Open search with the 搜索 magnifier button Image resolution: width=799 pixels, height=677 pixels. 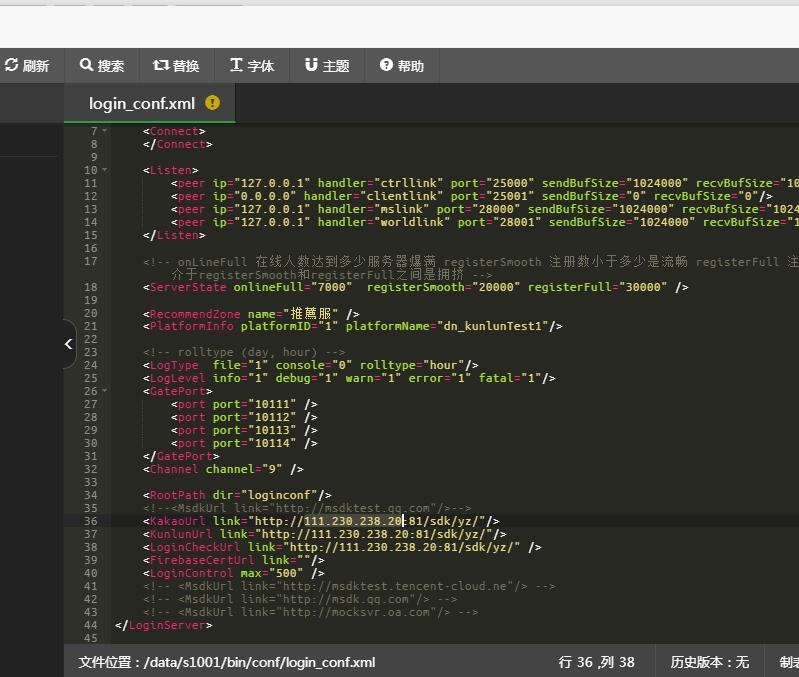click(x=102, y=66)
